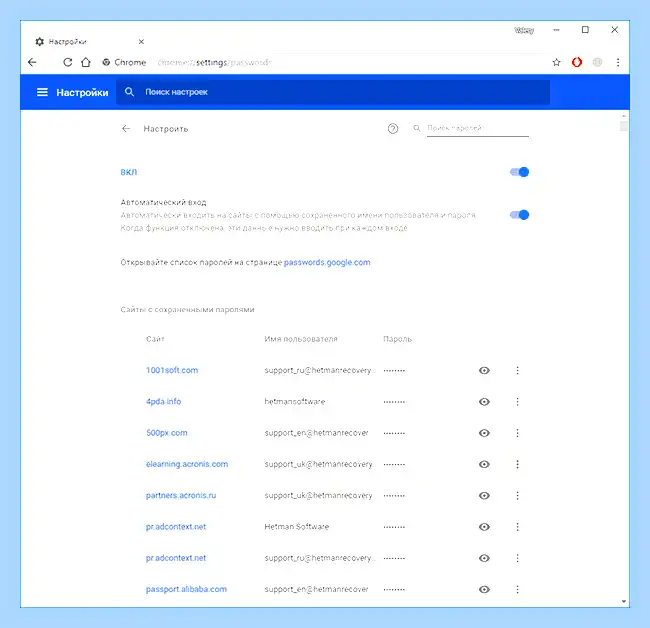Open the red Opera-style extension icon
650x628 pixels.
(577, 62)
